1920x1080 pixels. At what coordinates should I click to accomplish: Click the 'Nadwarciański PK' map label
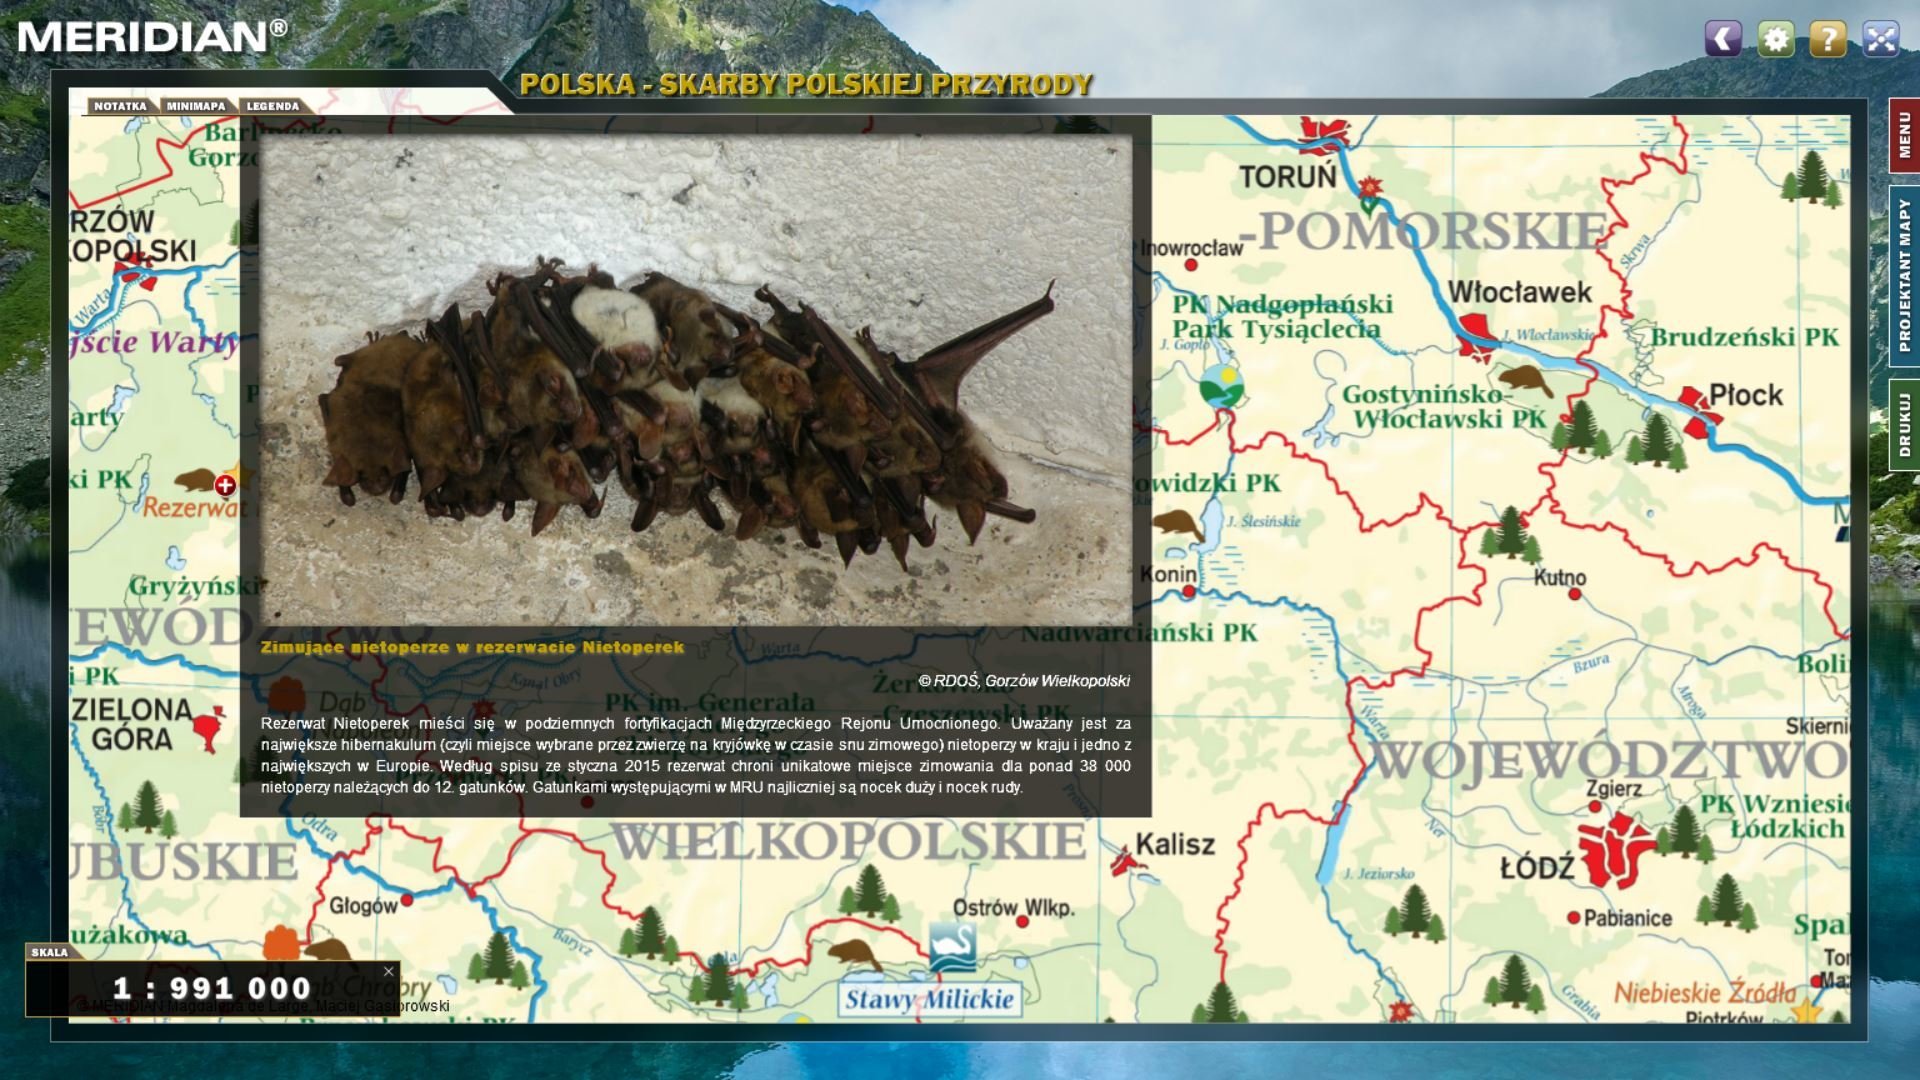point(1139,632)
